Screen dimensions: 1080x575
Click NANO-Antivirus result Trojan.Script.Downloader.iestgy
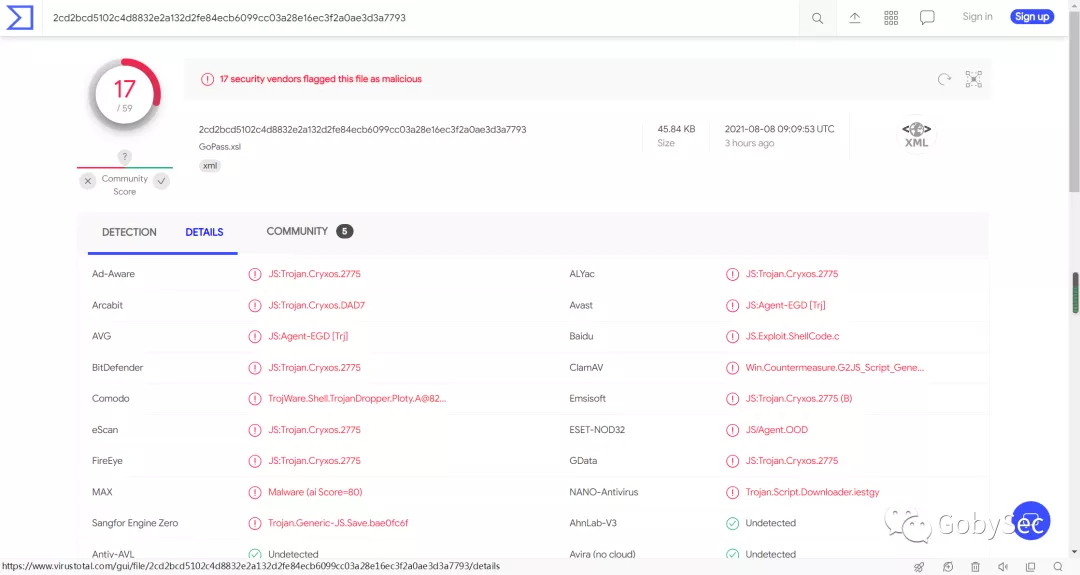pyautogui.click(x=812, y=492)
